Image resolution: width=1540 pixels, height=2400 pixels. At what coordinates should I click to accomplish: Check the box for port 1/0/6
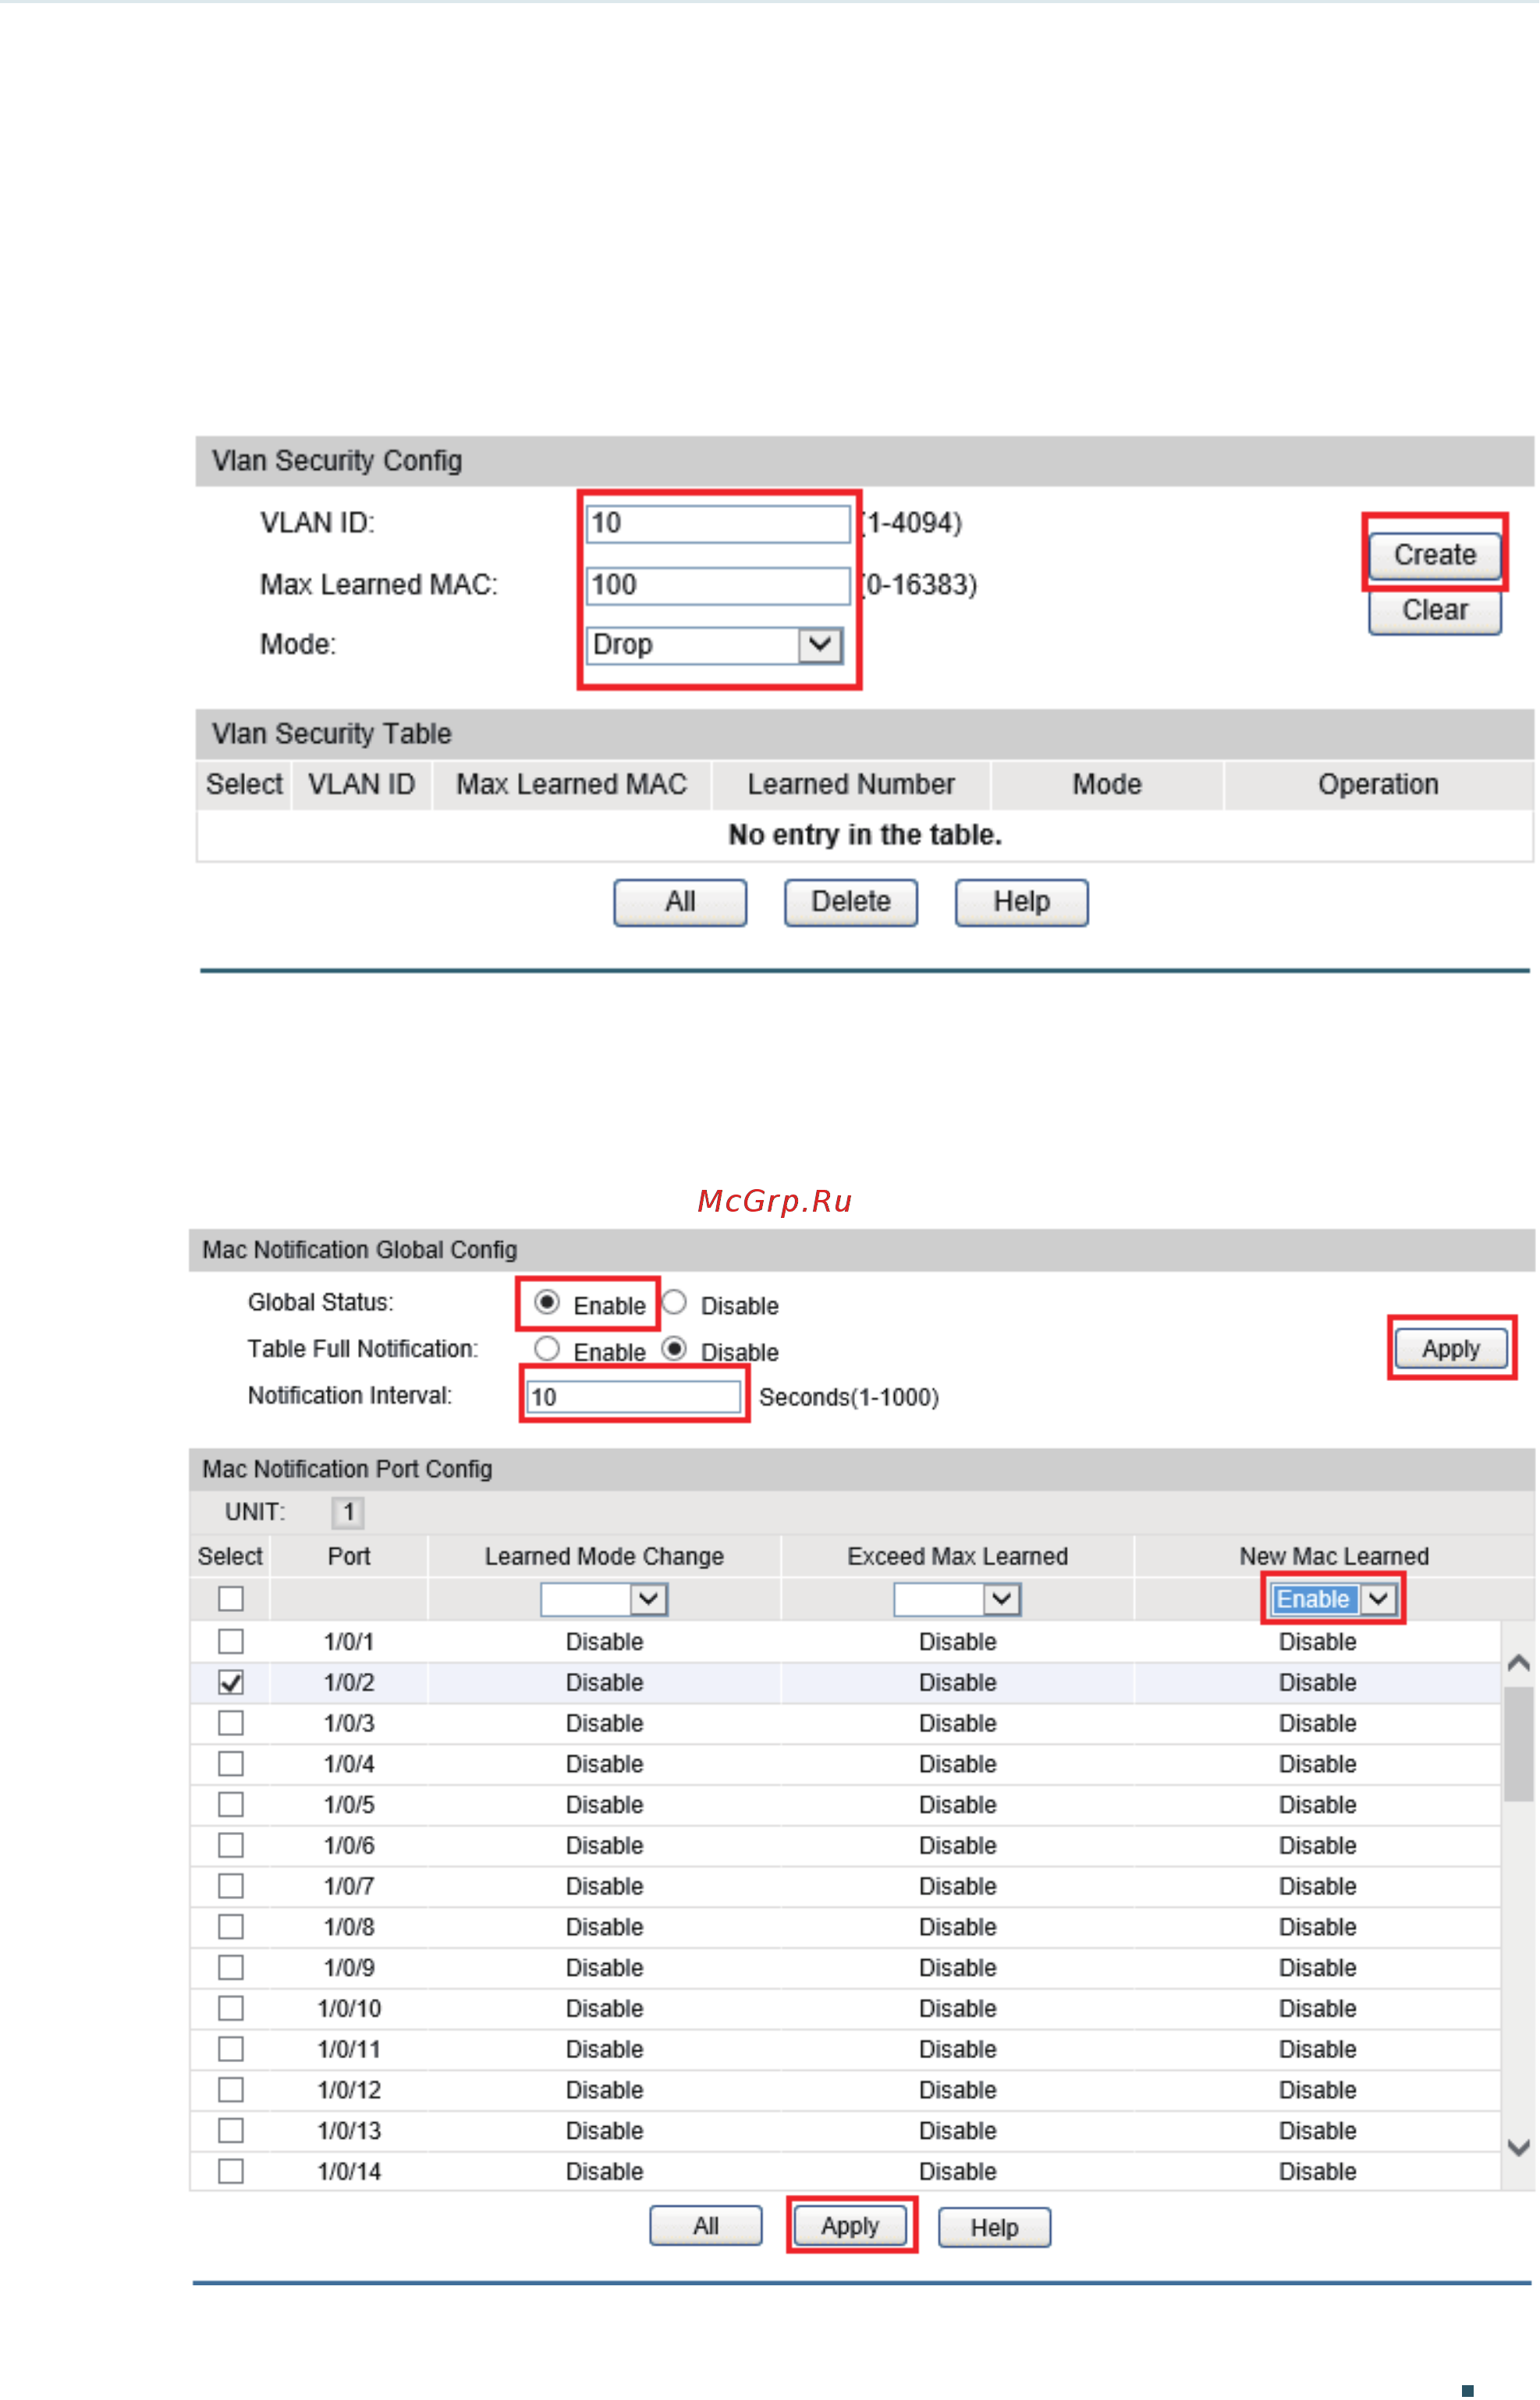pyautogui.click(x=231, y=1845)
